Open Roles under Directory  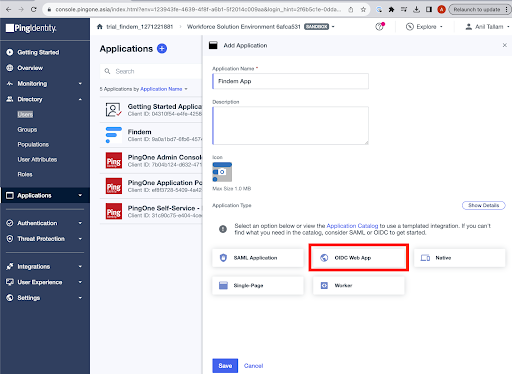(25, 174)
